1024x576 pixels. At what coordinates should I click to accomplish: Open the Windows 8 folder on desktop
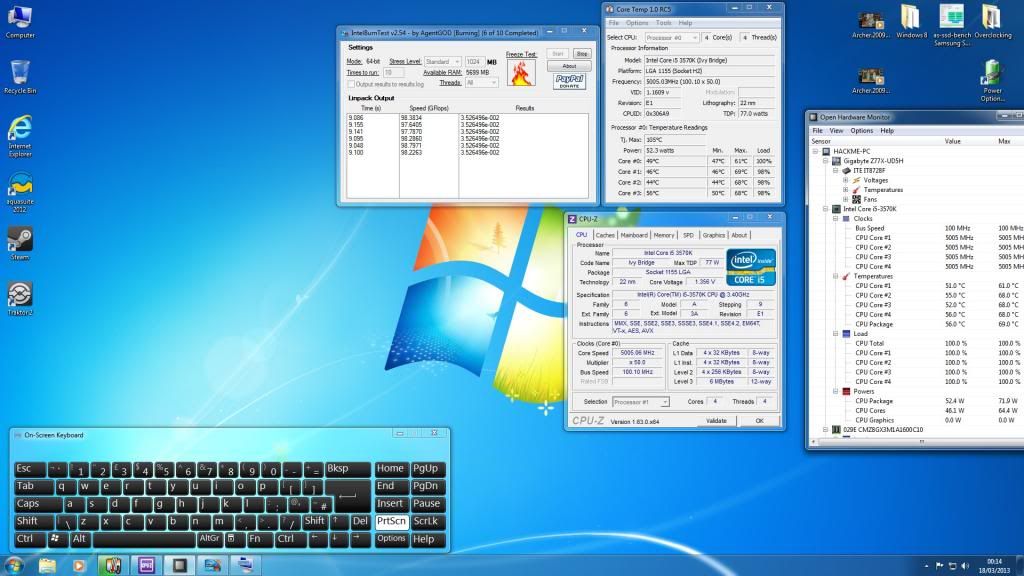pyautogui.click(x=911, y=22)
